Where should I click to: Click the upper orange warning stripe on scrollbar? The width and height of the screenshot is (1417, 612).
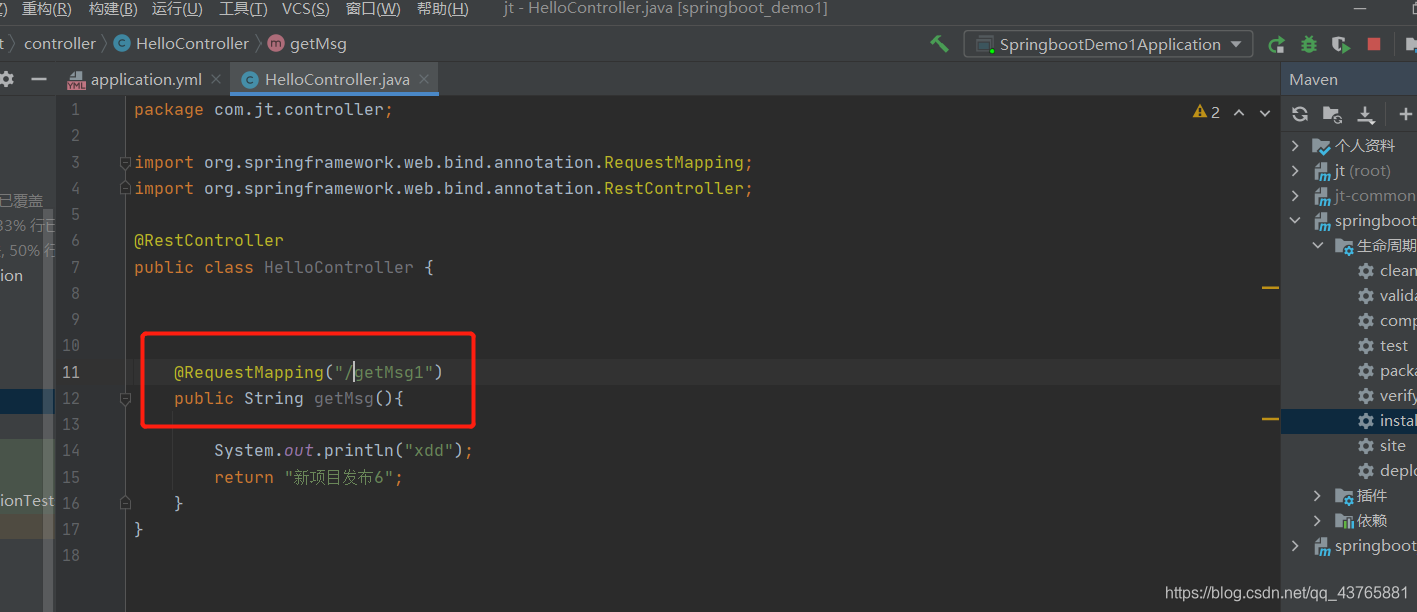click(1270, 288)
